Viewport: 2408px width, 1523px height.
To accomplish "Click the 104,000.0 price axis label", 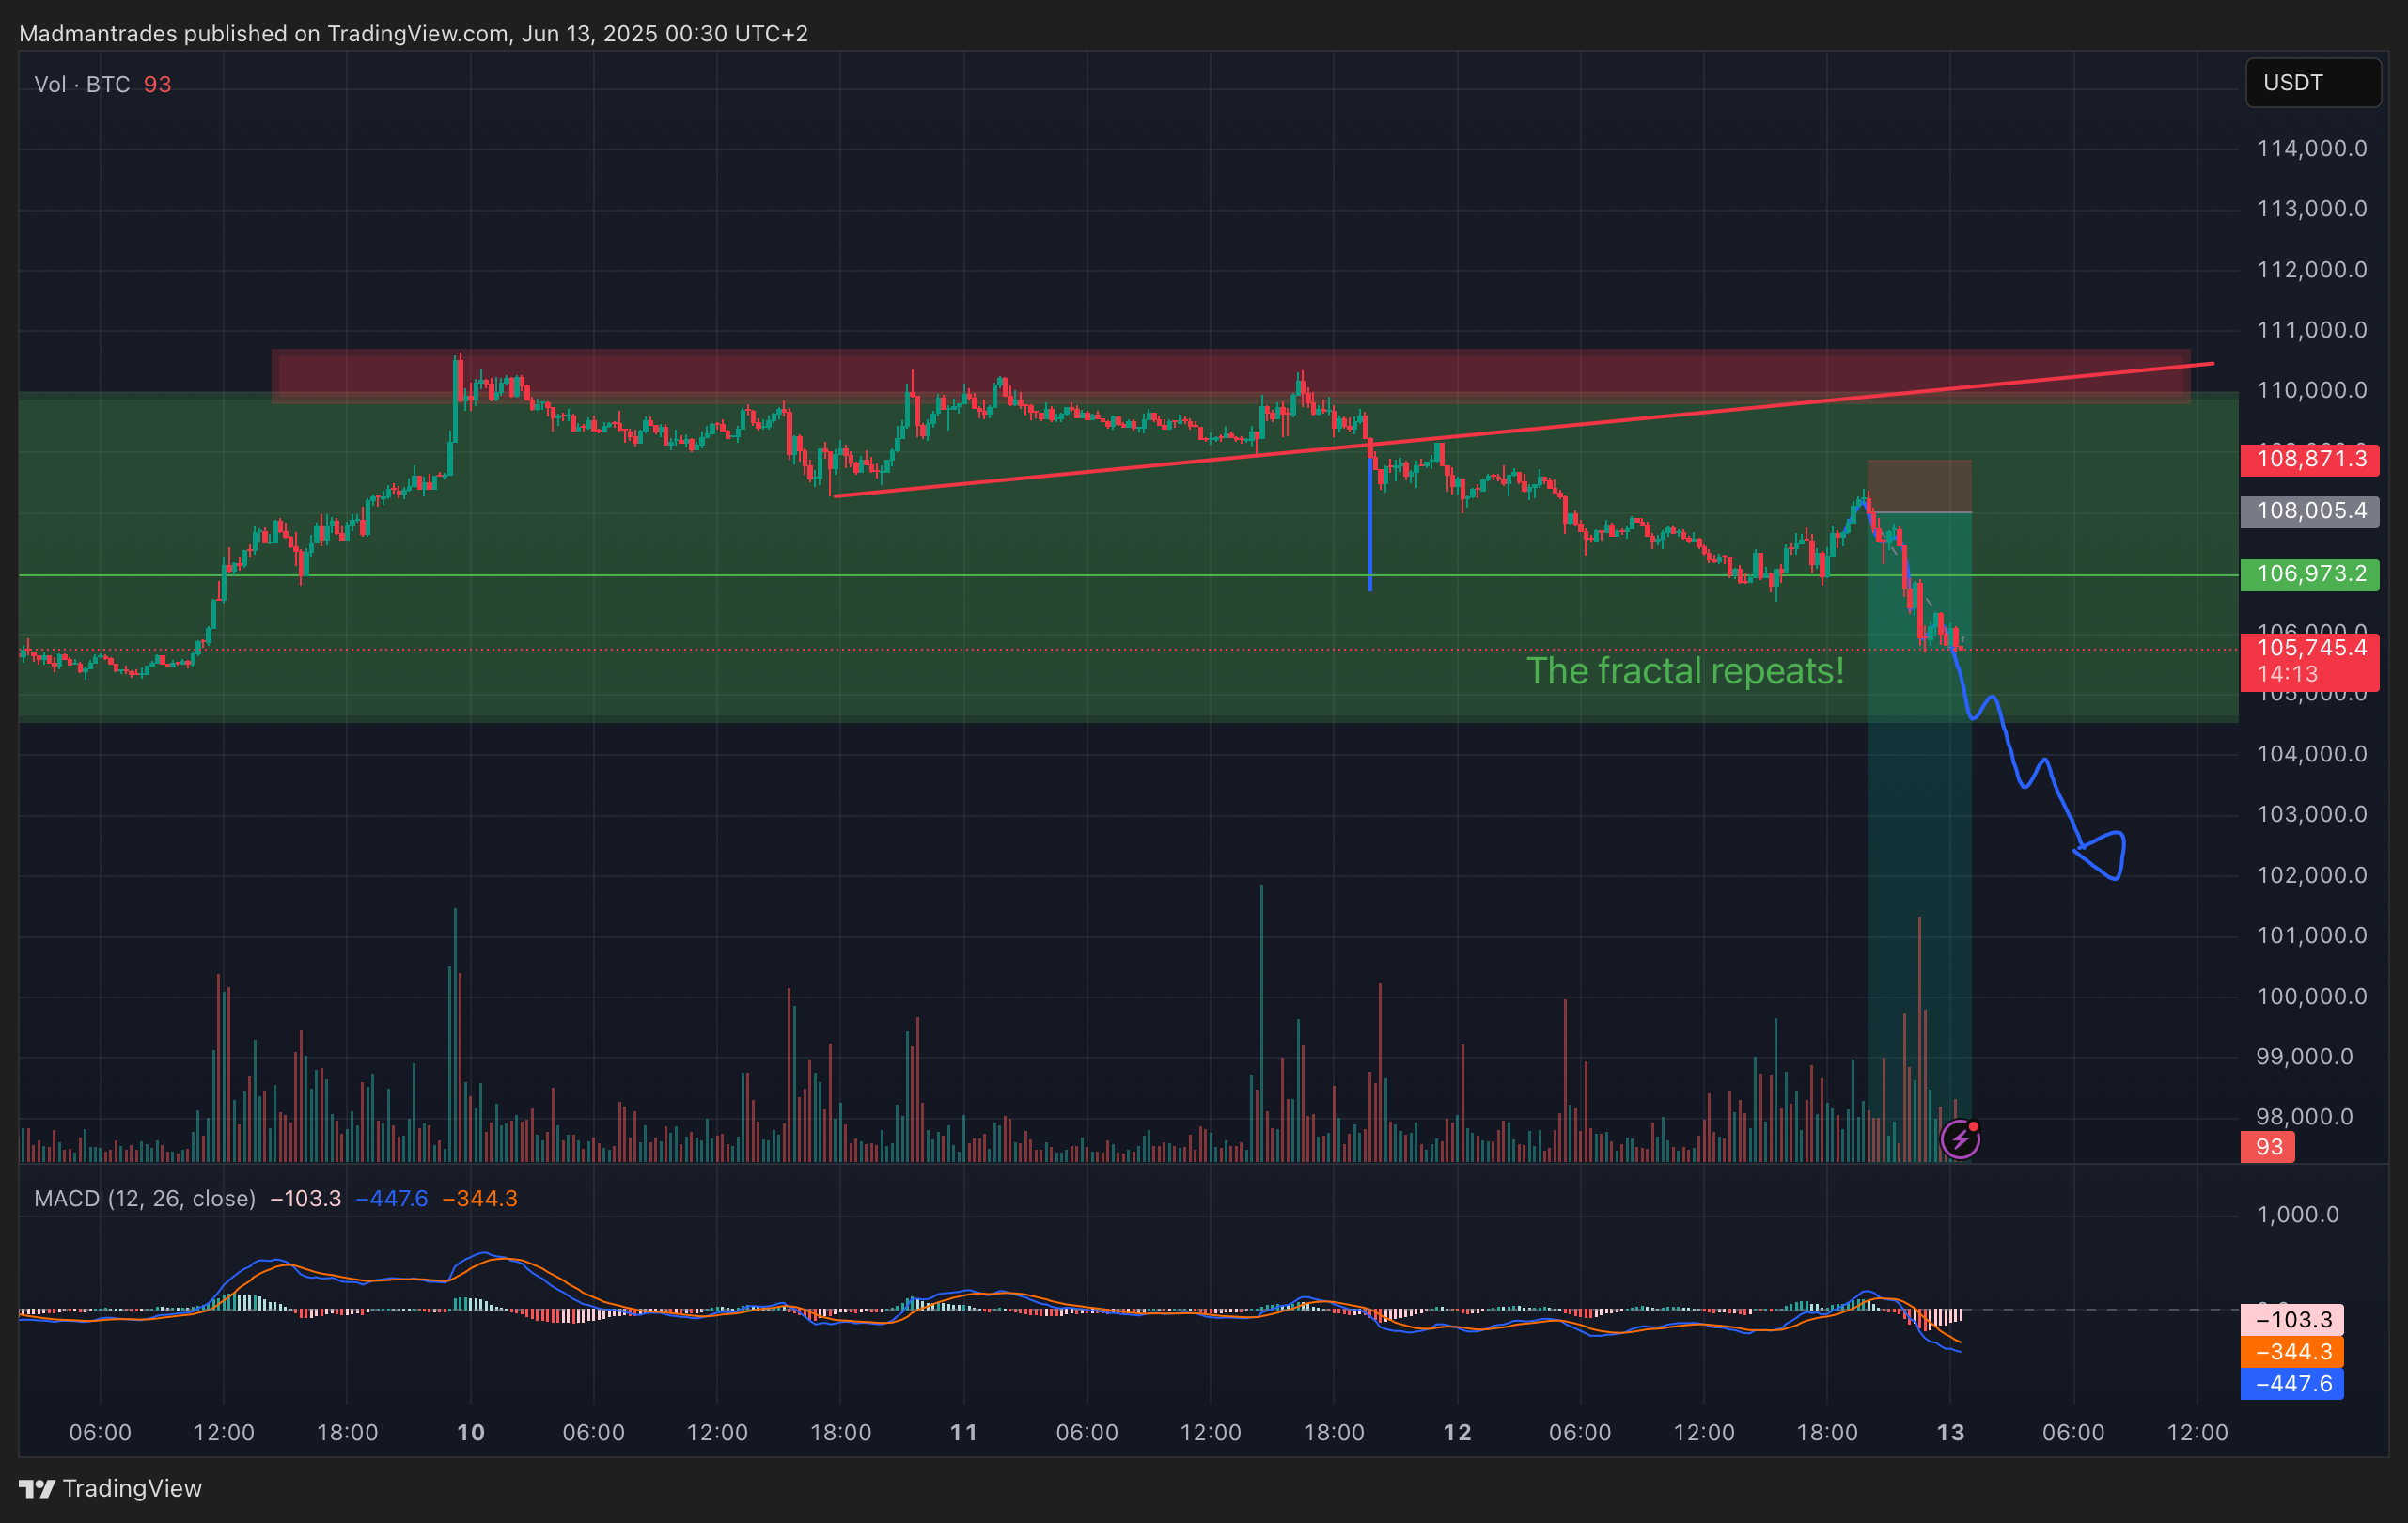I will click(x=2312, y=754).
